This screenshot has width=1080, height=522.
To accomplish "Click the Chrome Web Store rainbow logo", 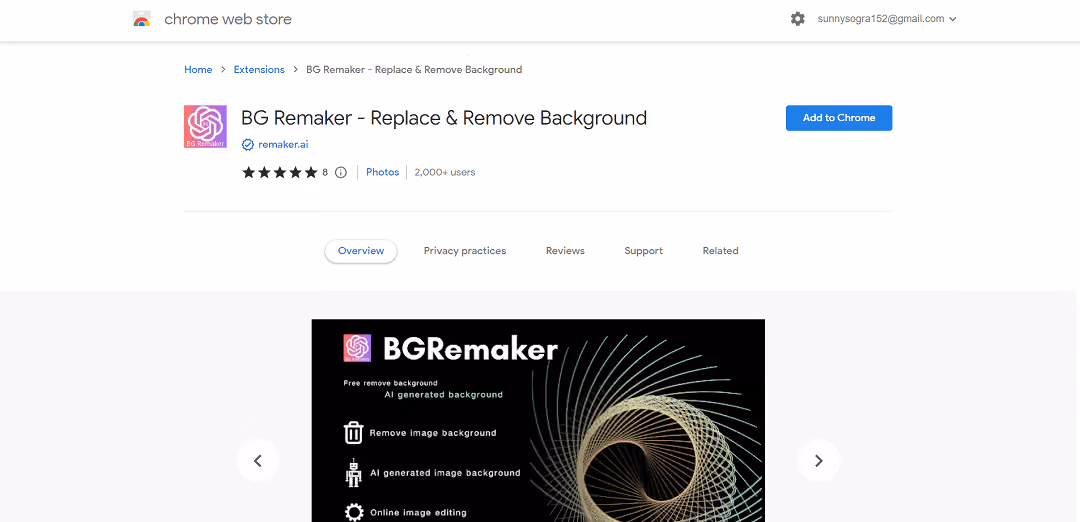I will [x=142, y=19].
